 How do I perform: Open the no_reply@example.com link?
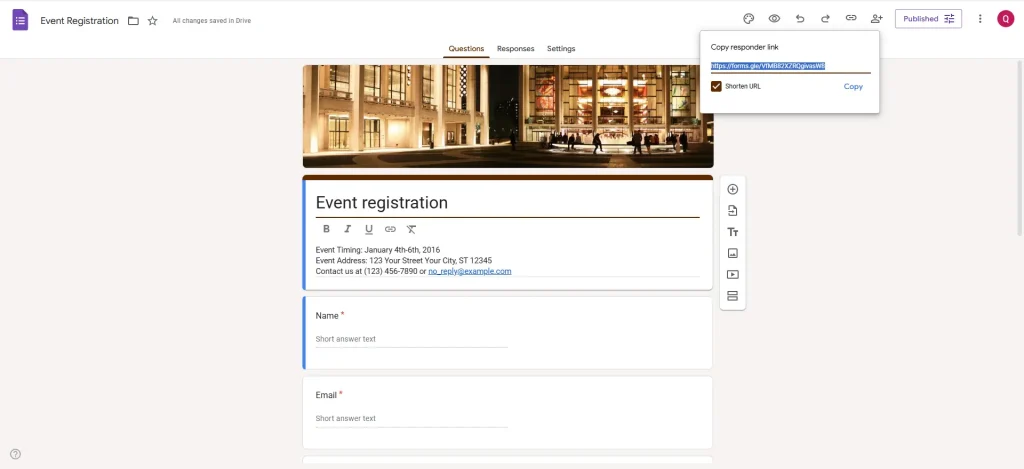point(470,271)
